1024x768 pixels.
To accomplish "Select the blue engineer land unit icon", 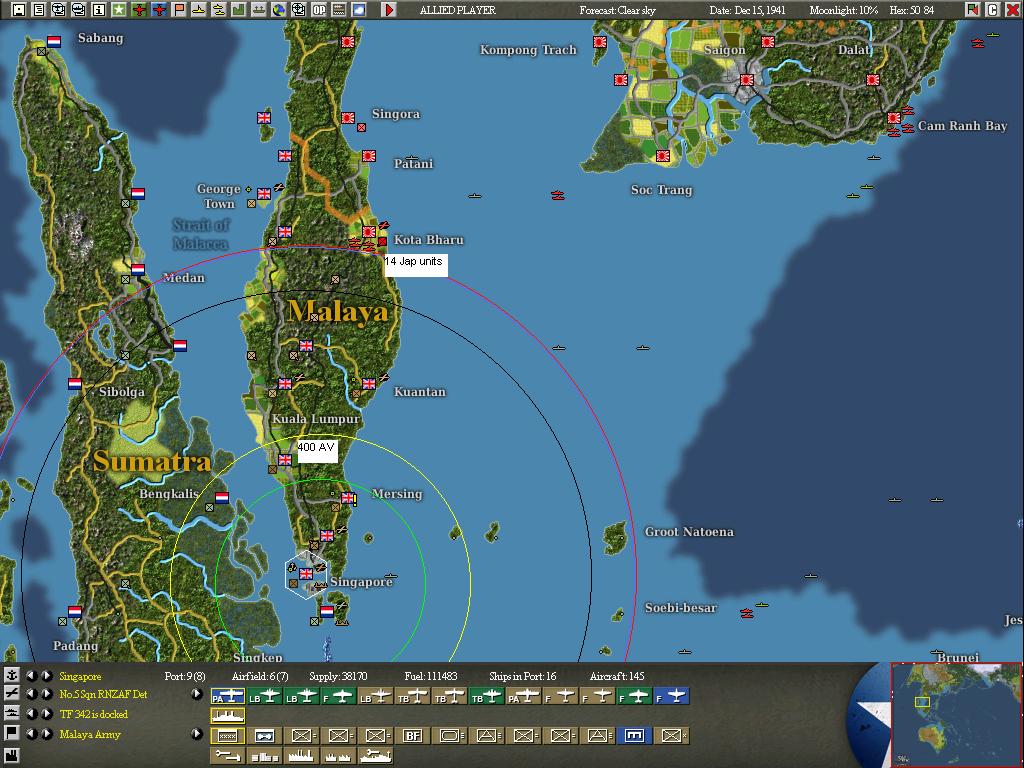I will coord(634,735).
